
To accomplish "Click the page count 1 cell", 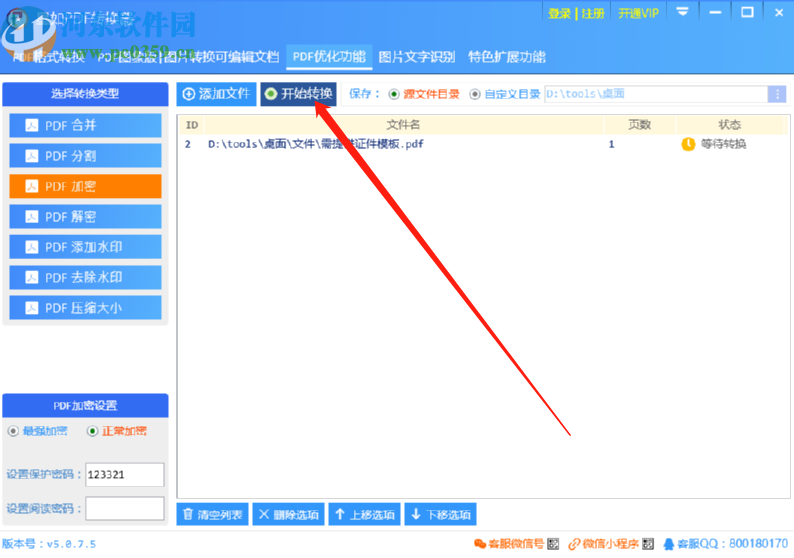I will point(611,144).
